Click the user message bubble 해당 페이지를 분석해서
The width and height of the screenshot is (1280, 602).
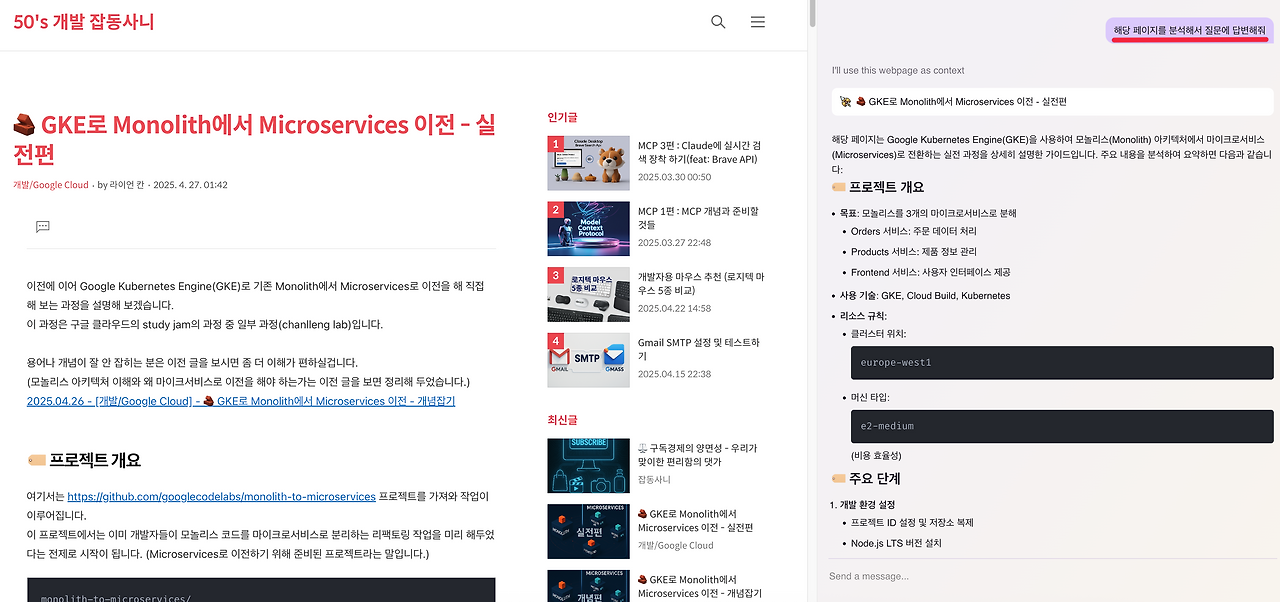(1190, 31)
